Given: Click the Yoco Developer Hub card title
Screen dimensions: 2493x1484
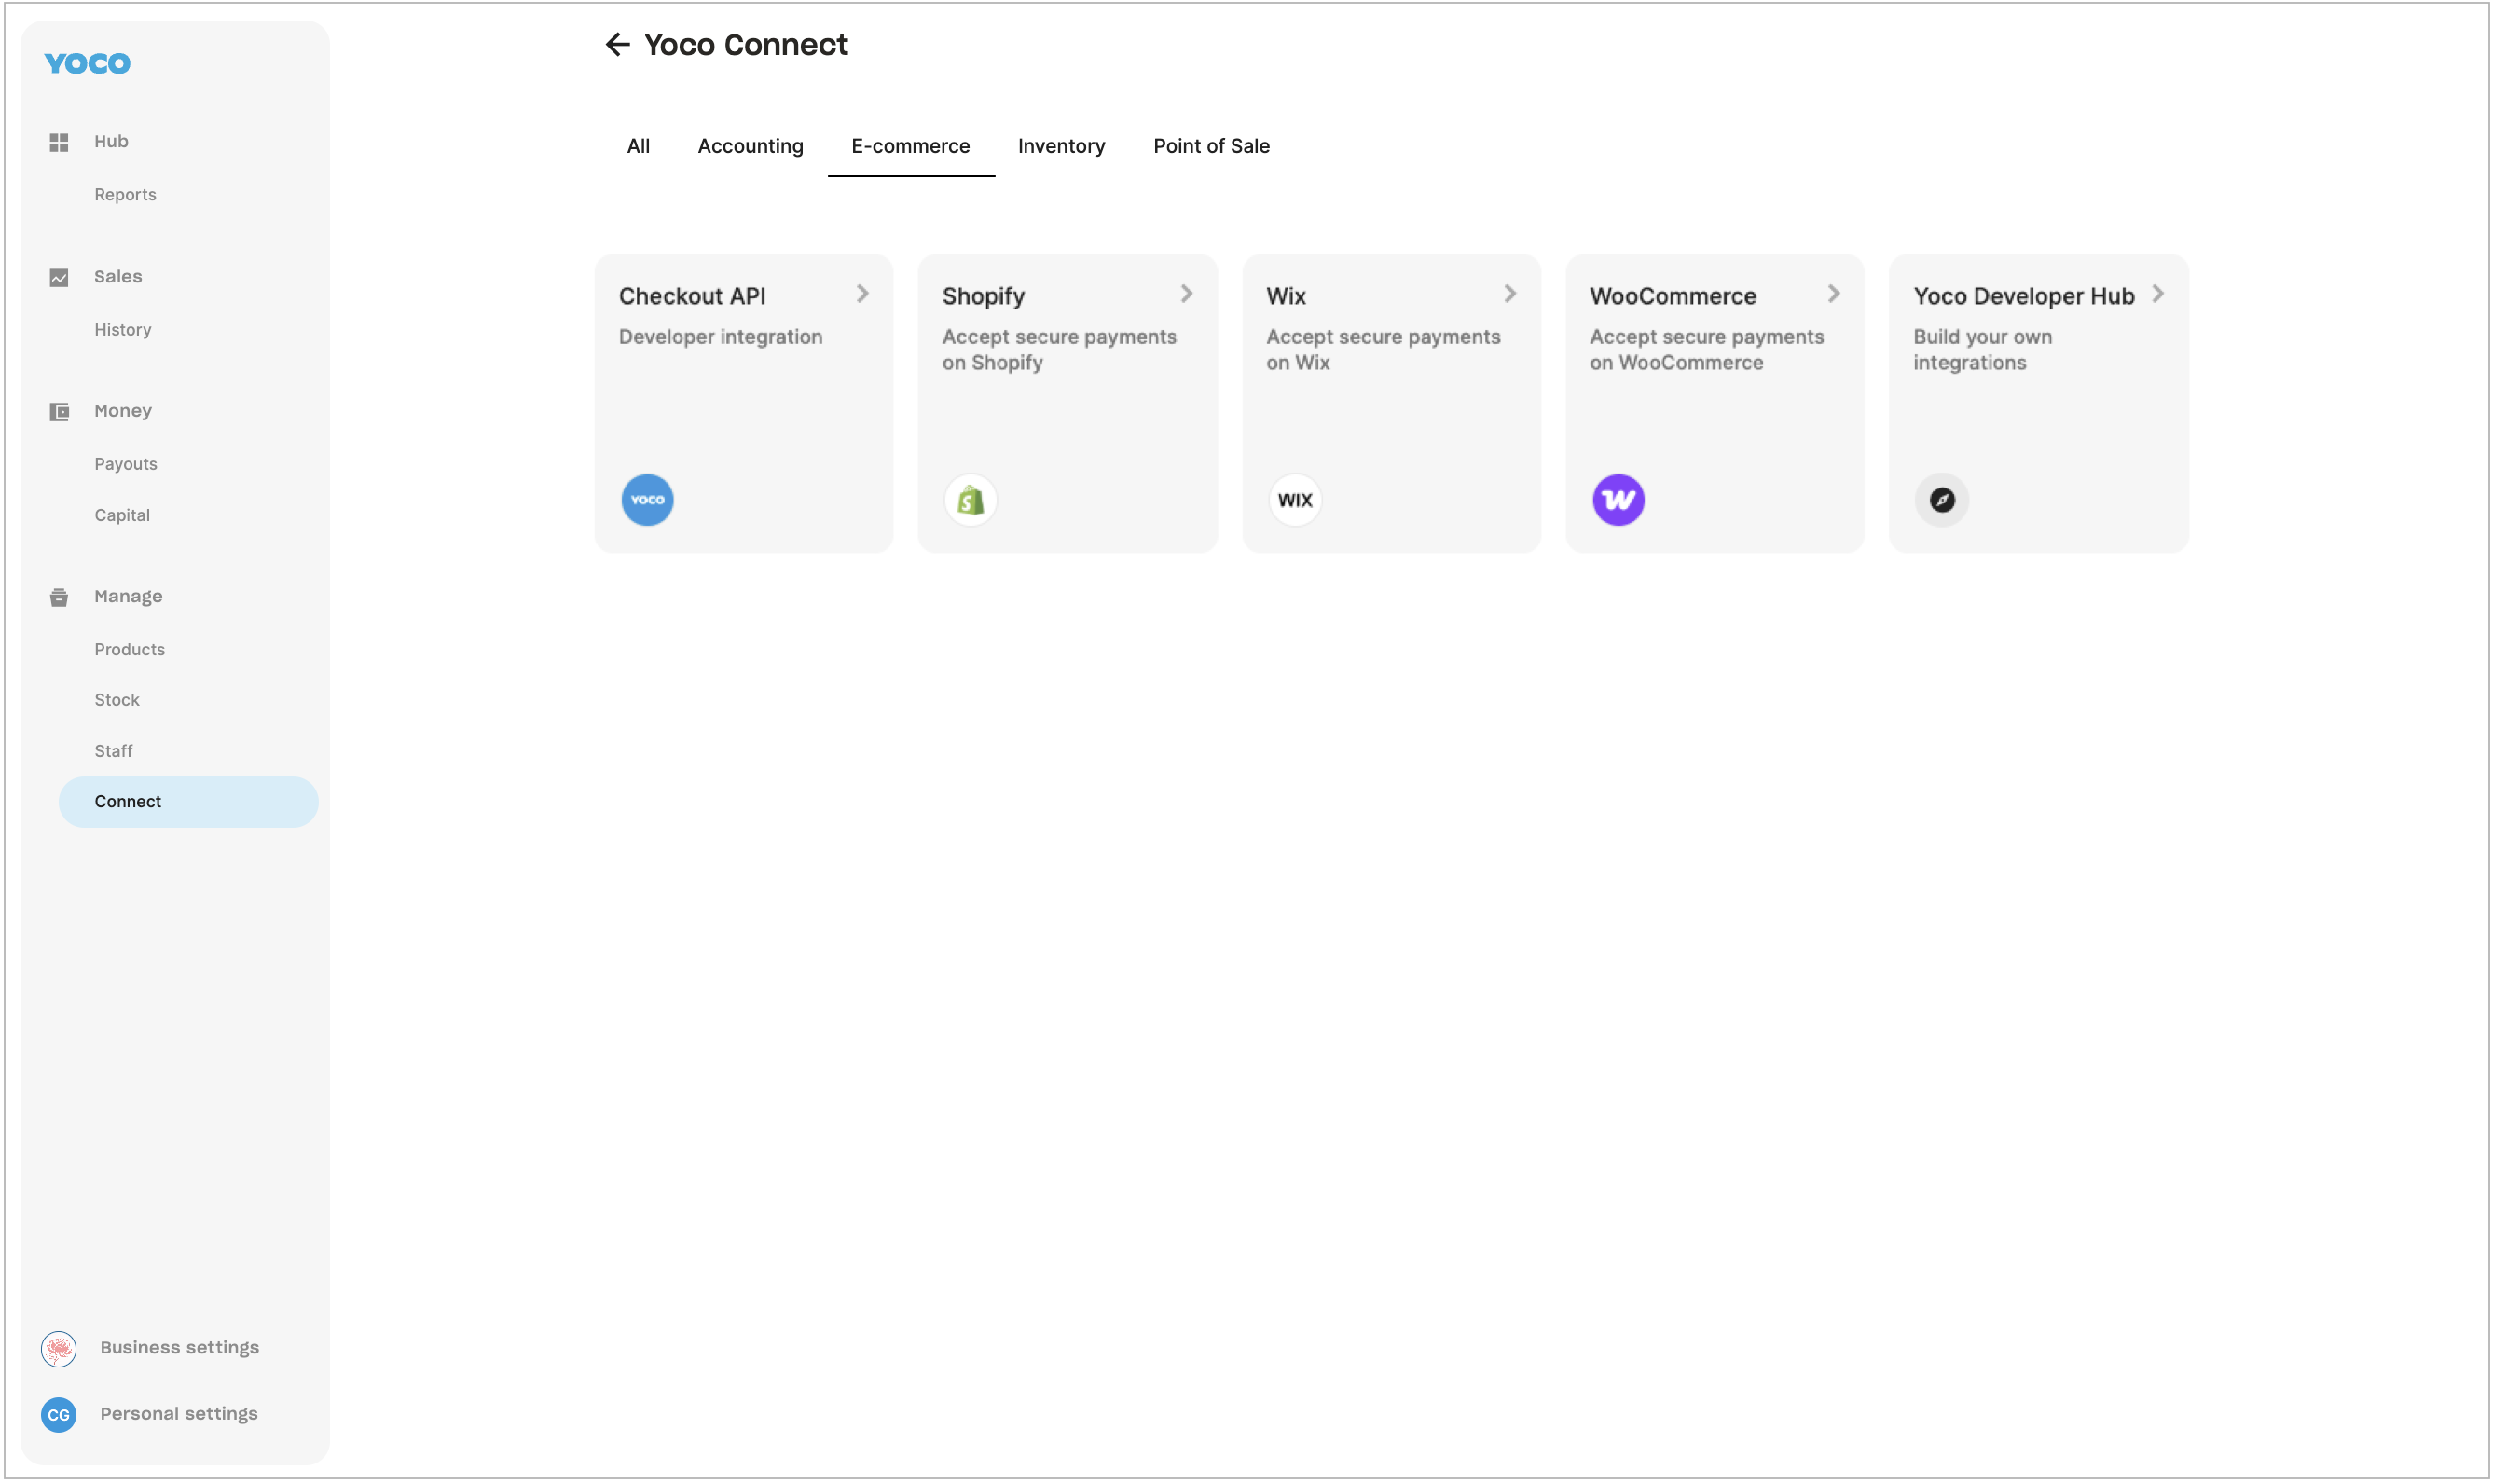Looking at the screenshot, I should click(2023, 296).
